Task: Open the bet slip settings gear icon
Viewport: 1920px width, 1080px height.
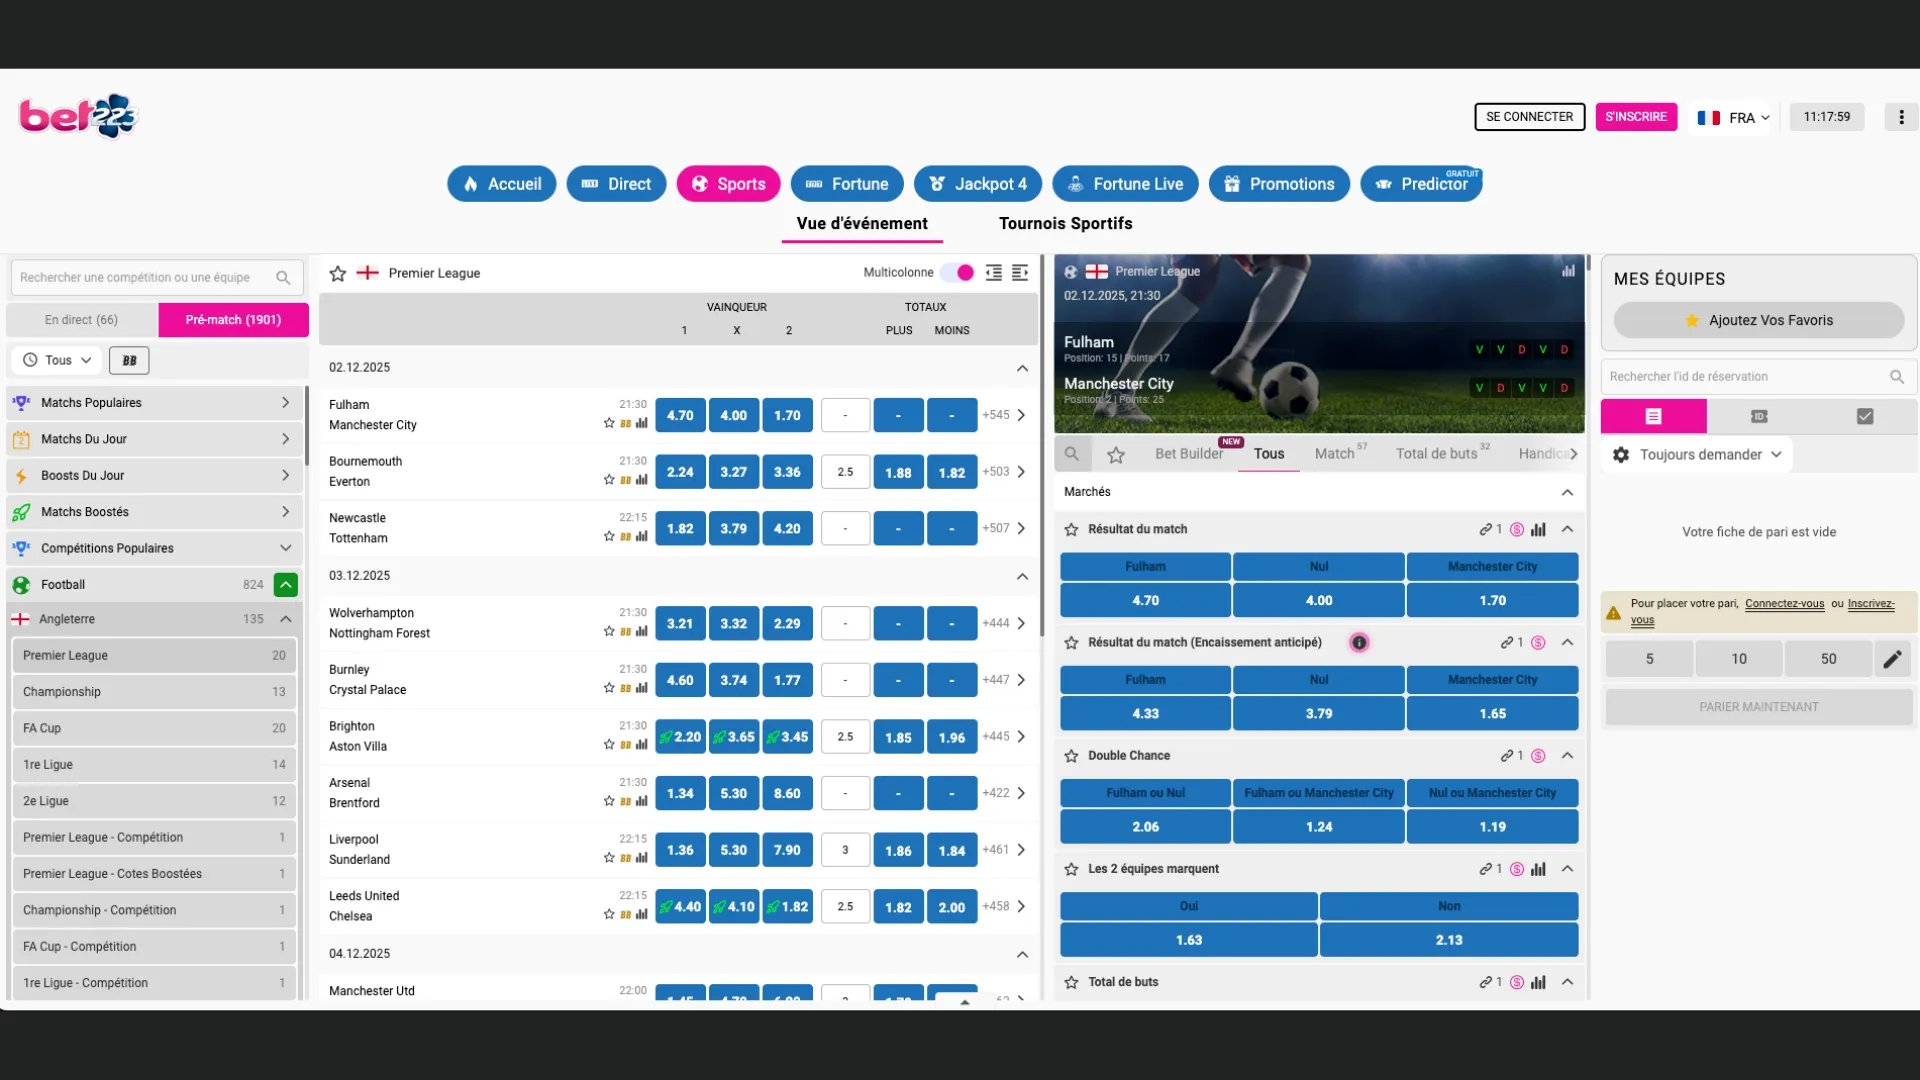Action: [1619, 454]
